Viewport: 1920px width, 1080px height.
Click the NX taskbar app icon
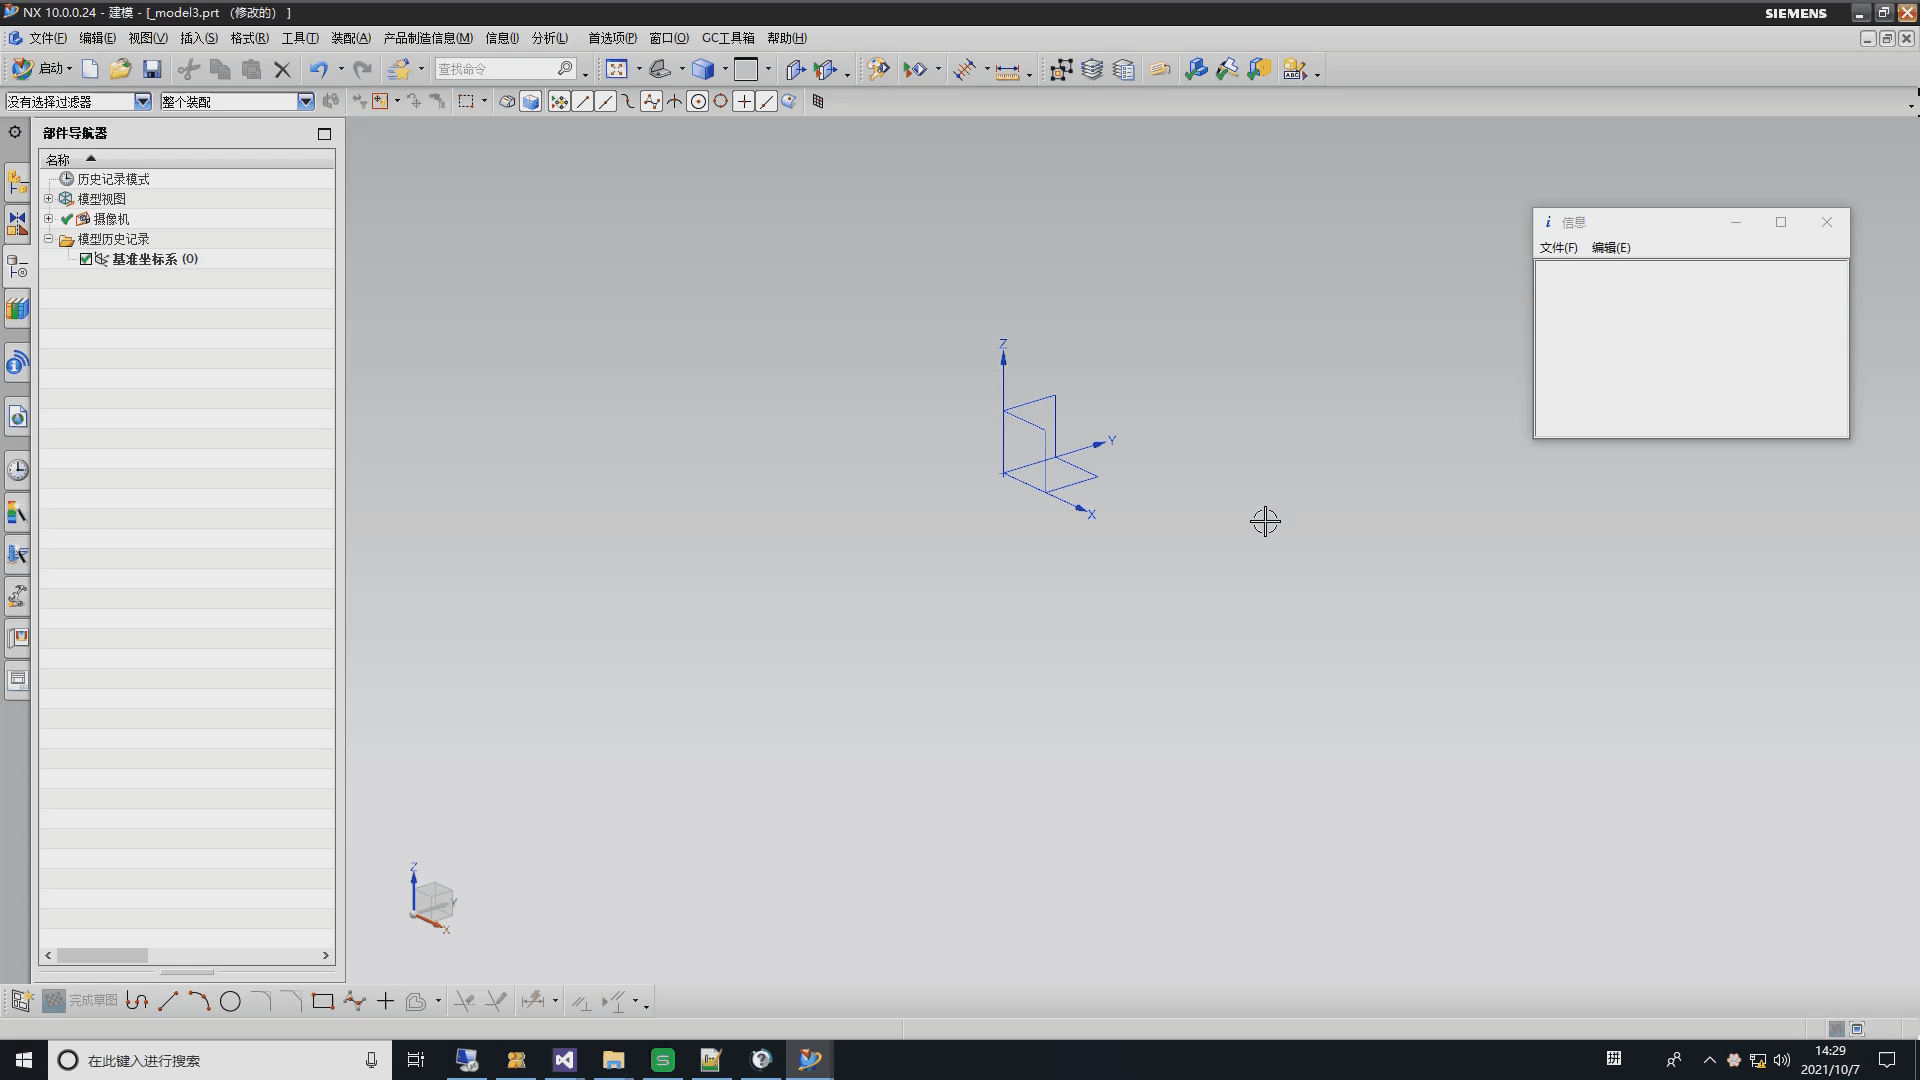(x=810, y=1059)
